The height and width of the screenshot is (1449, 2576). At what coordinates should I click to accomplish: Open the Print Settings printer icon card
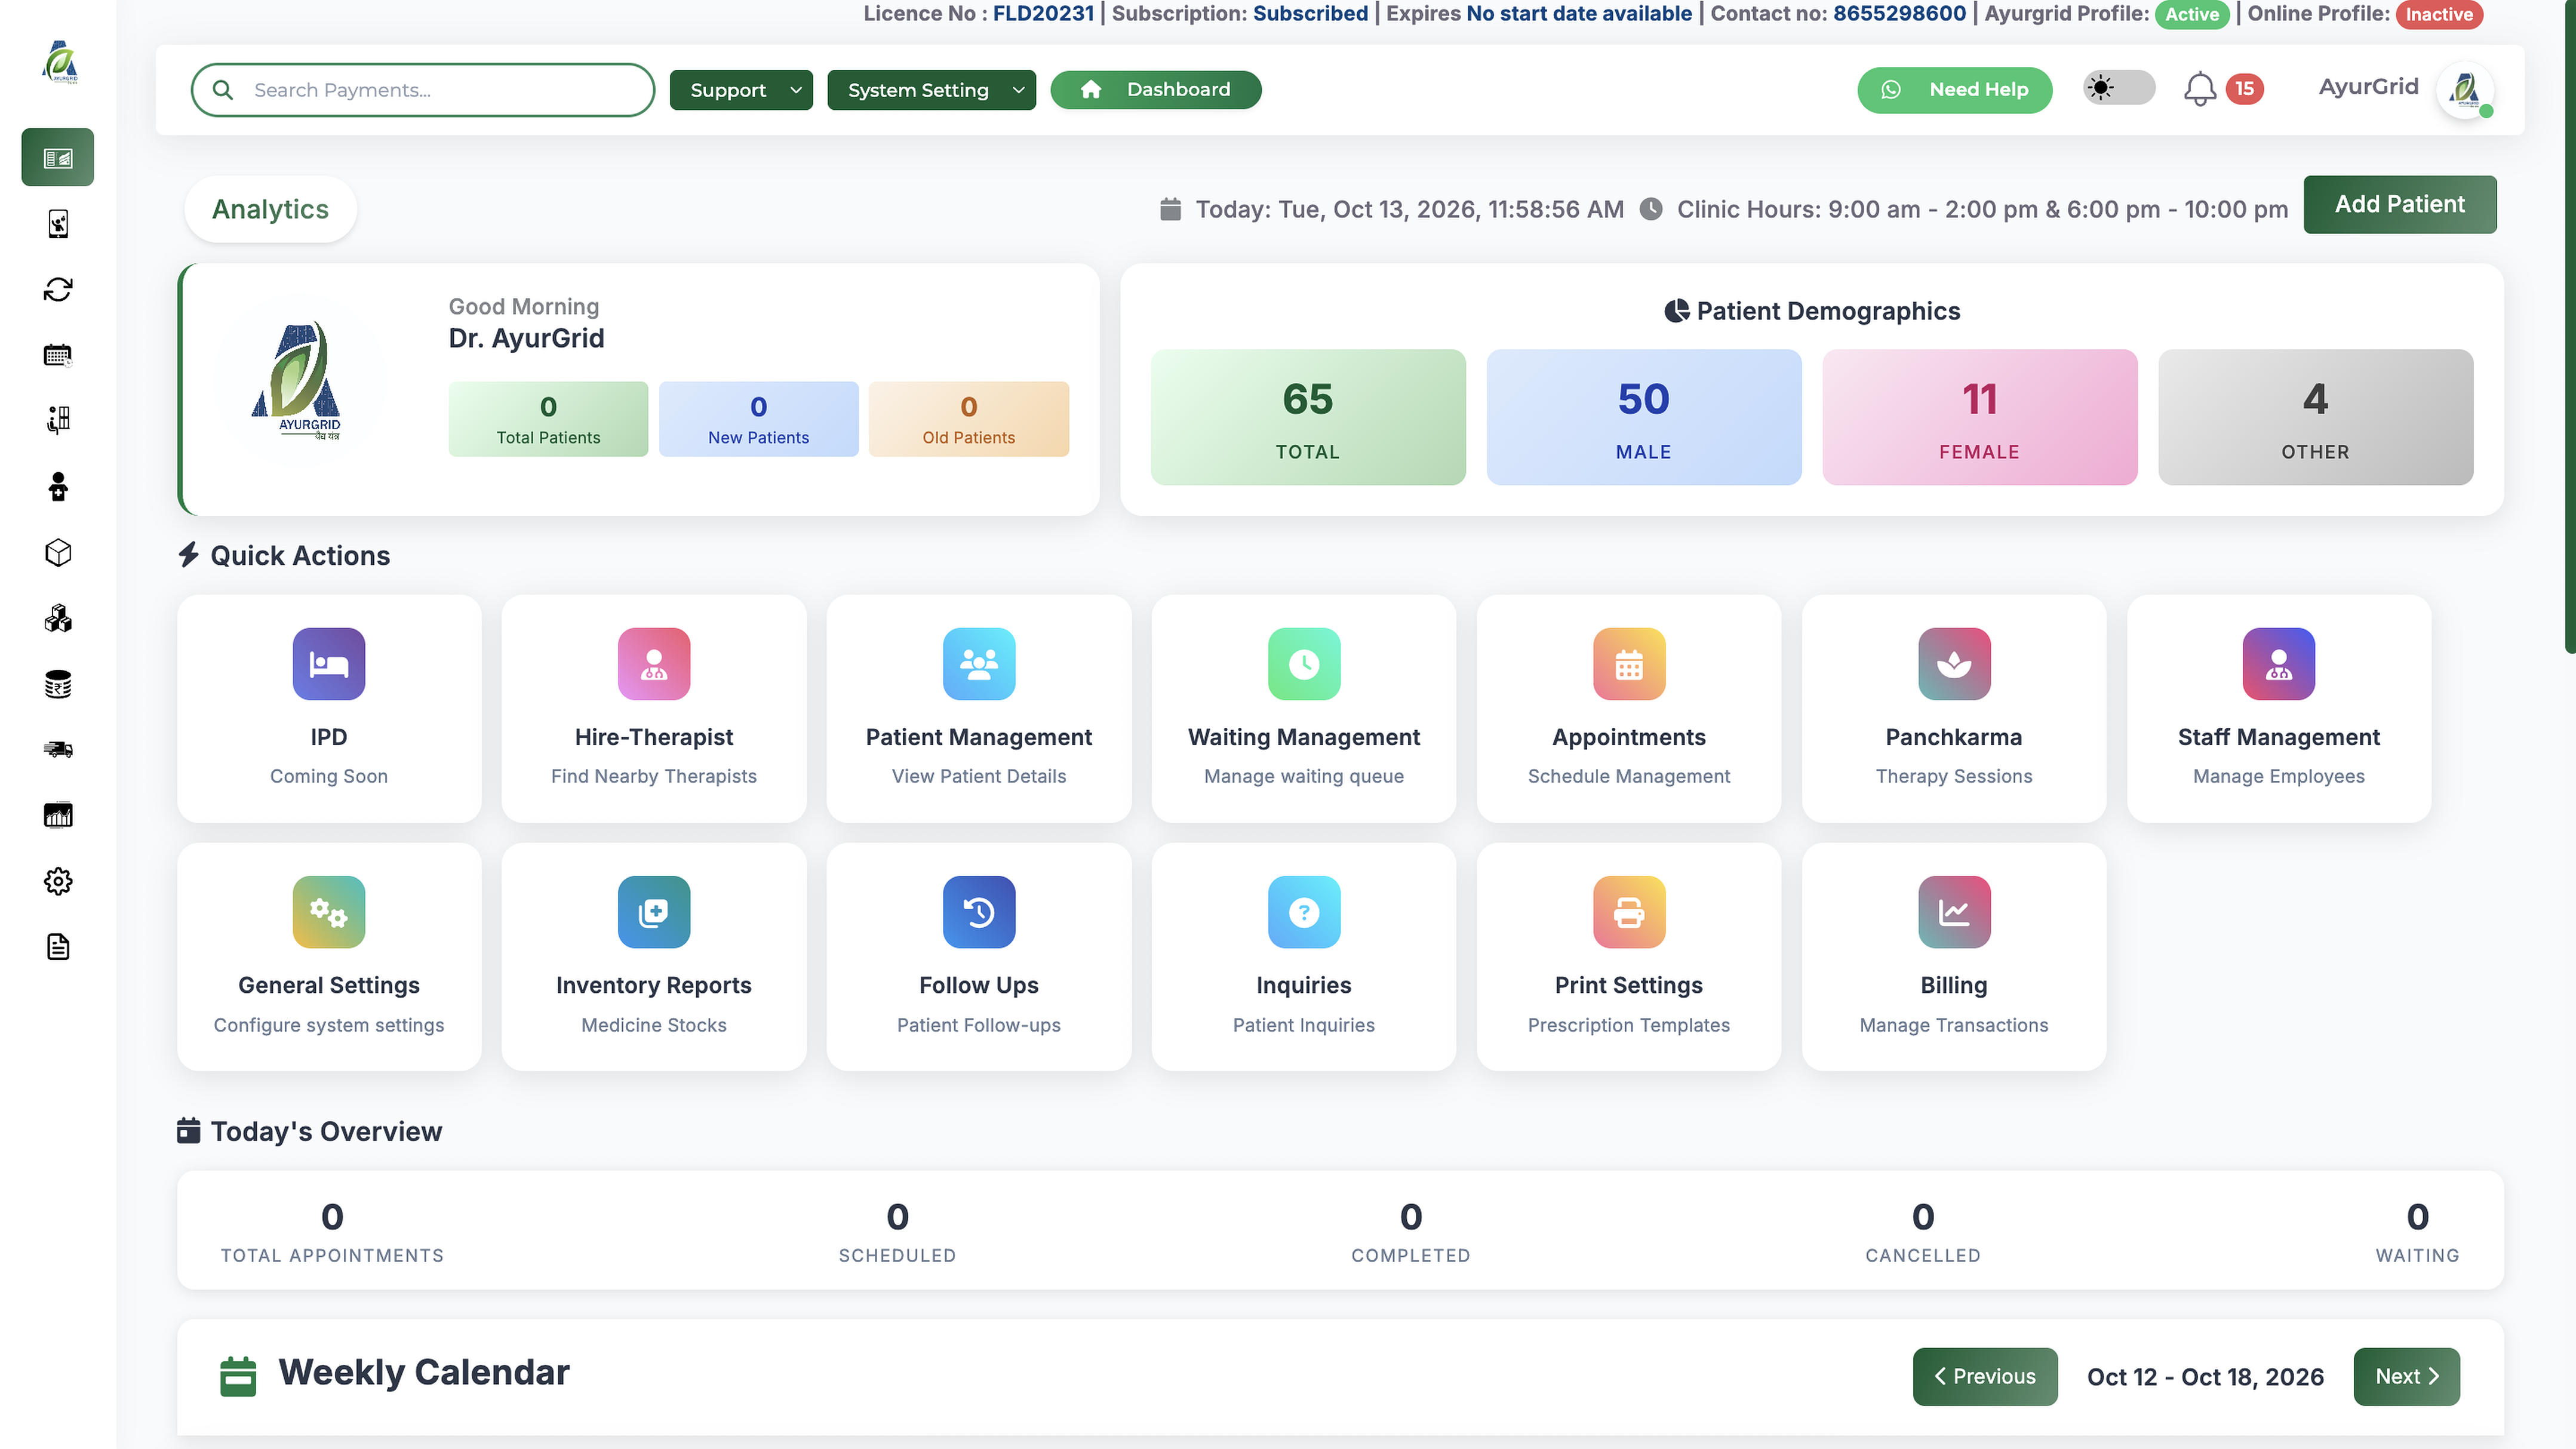tap(1629, 957)
